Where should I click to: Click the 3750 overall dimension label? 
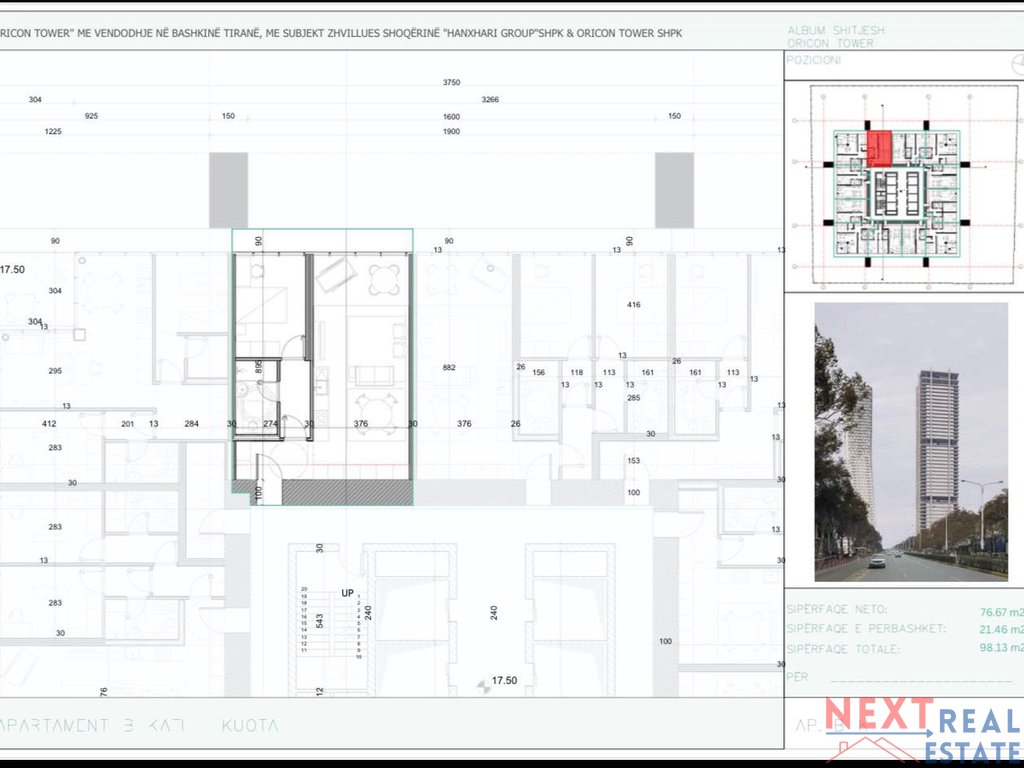(x=451, y=82)
